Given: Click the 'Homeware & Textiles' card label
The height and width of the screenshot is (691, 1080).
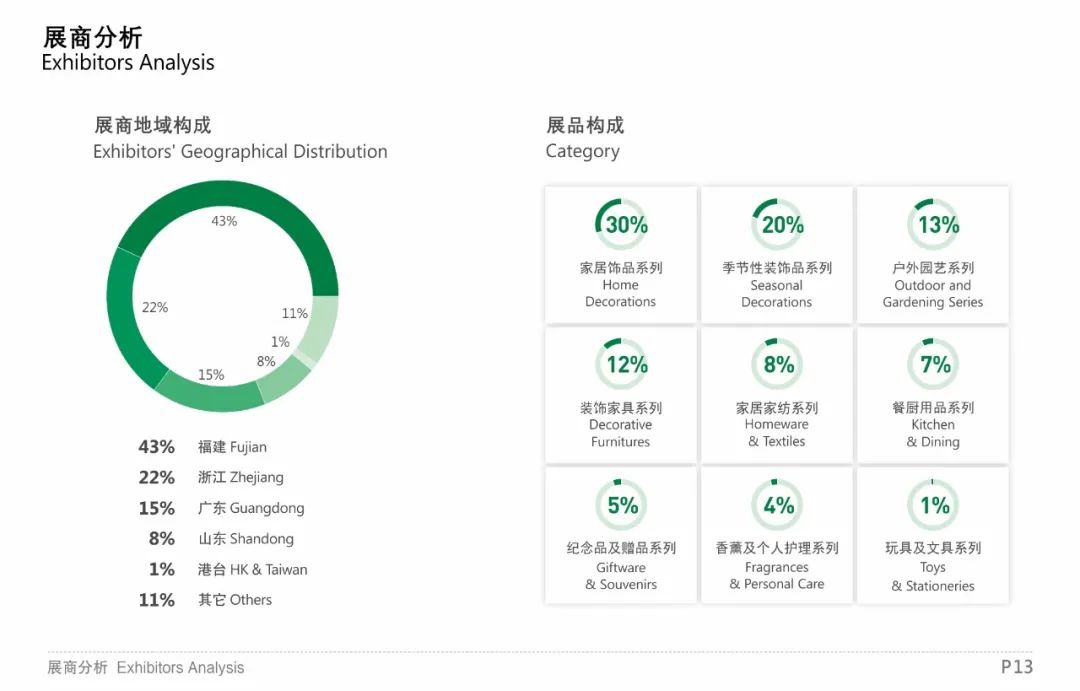Looking at the screenshot, I should pos(776,433).
